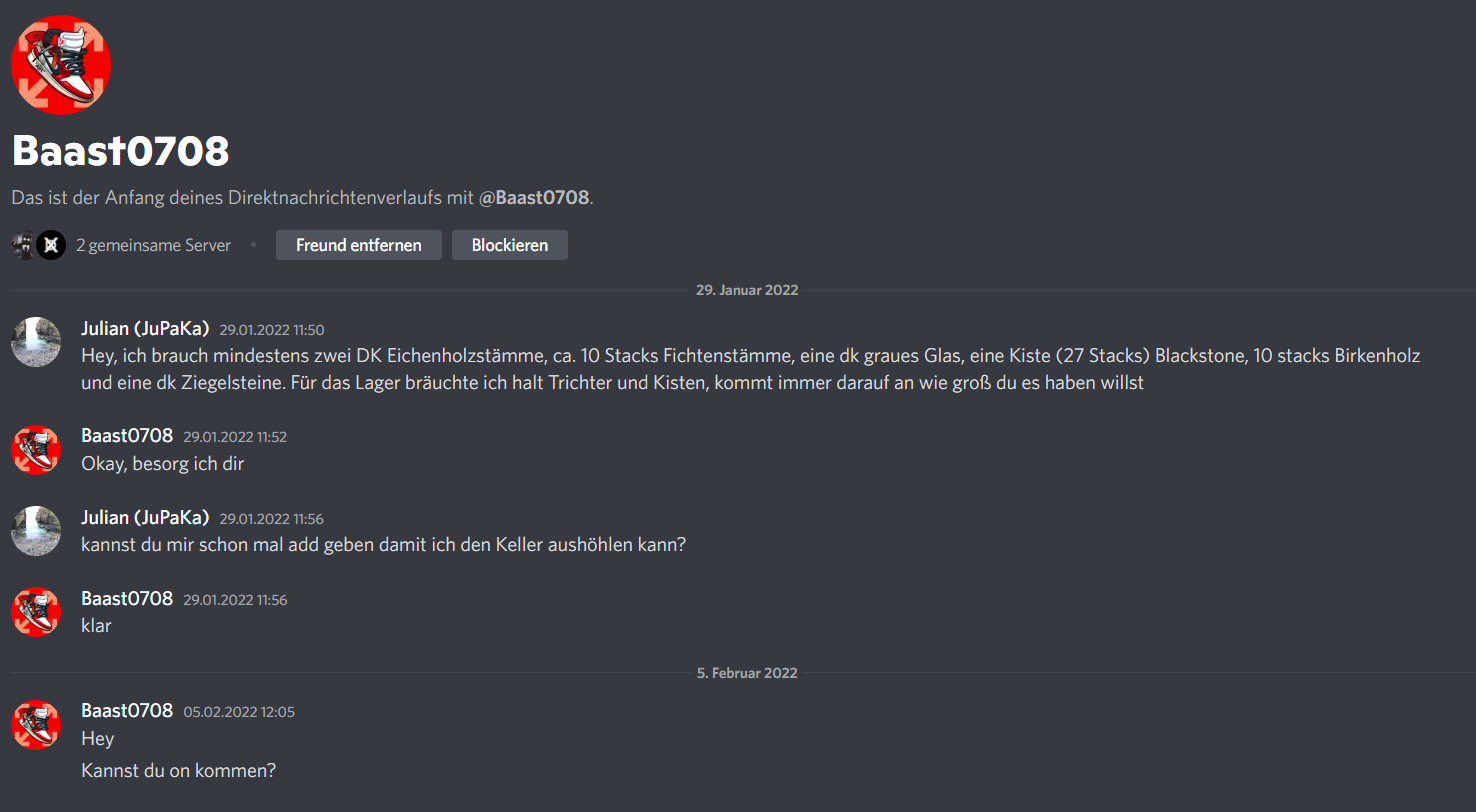Screen dimensions: 1476x812
Task: Click the 'Blockieren' button
Action: [x=510, y=245]
